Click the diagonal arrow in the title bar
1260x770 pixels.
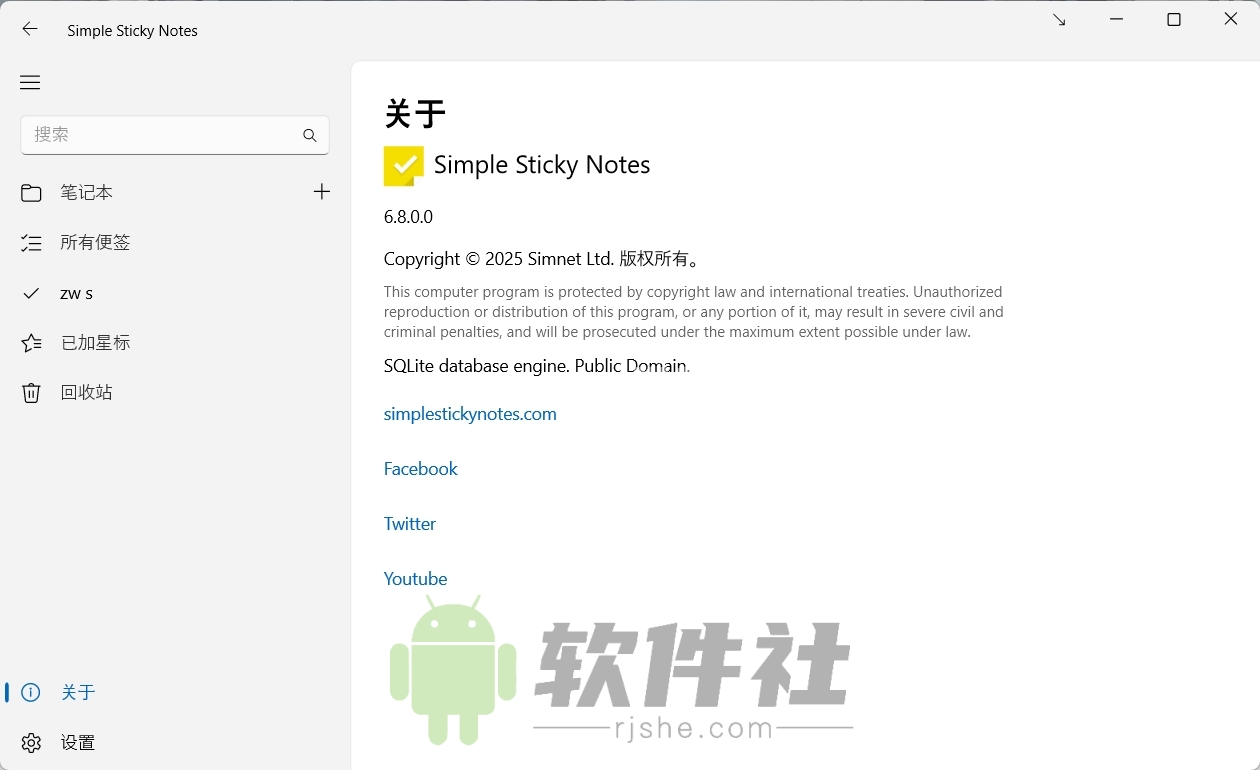point(1058,18)
